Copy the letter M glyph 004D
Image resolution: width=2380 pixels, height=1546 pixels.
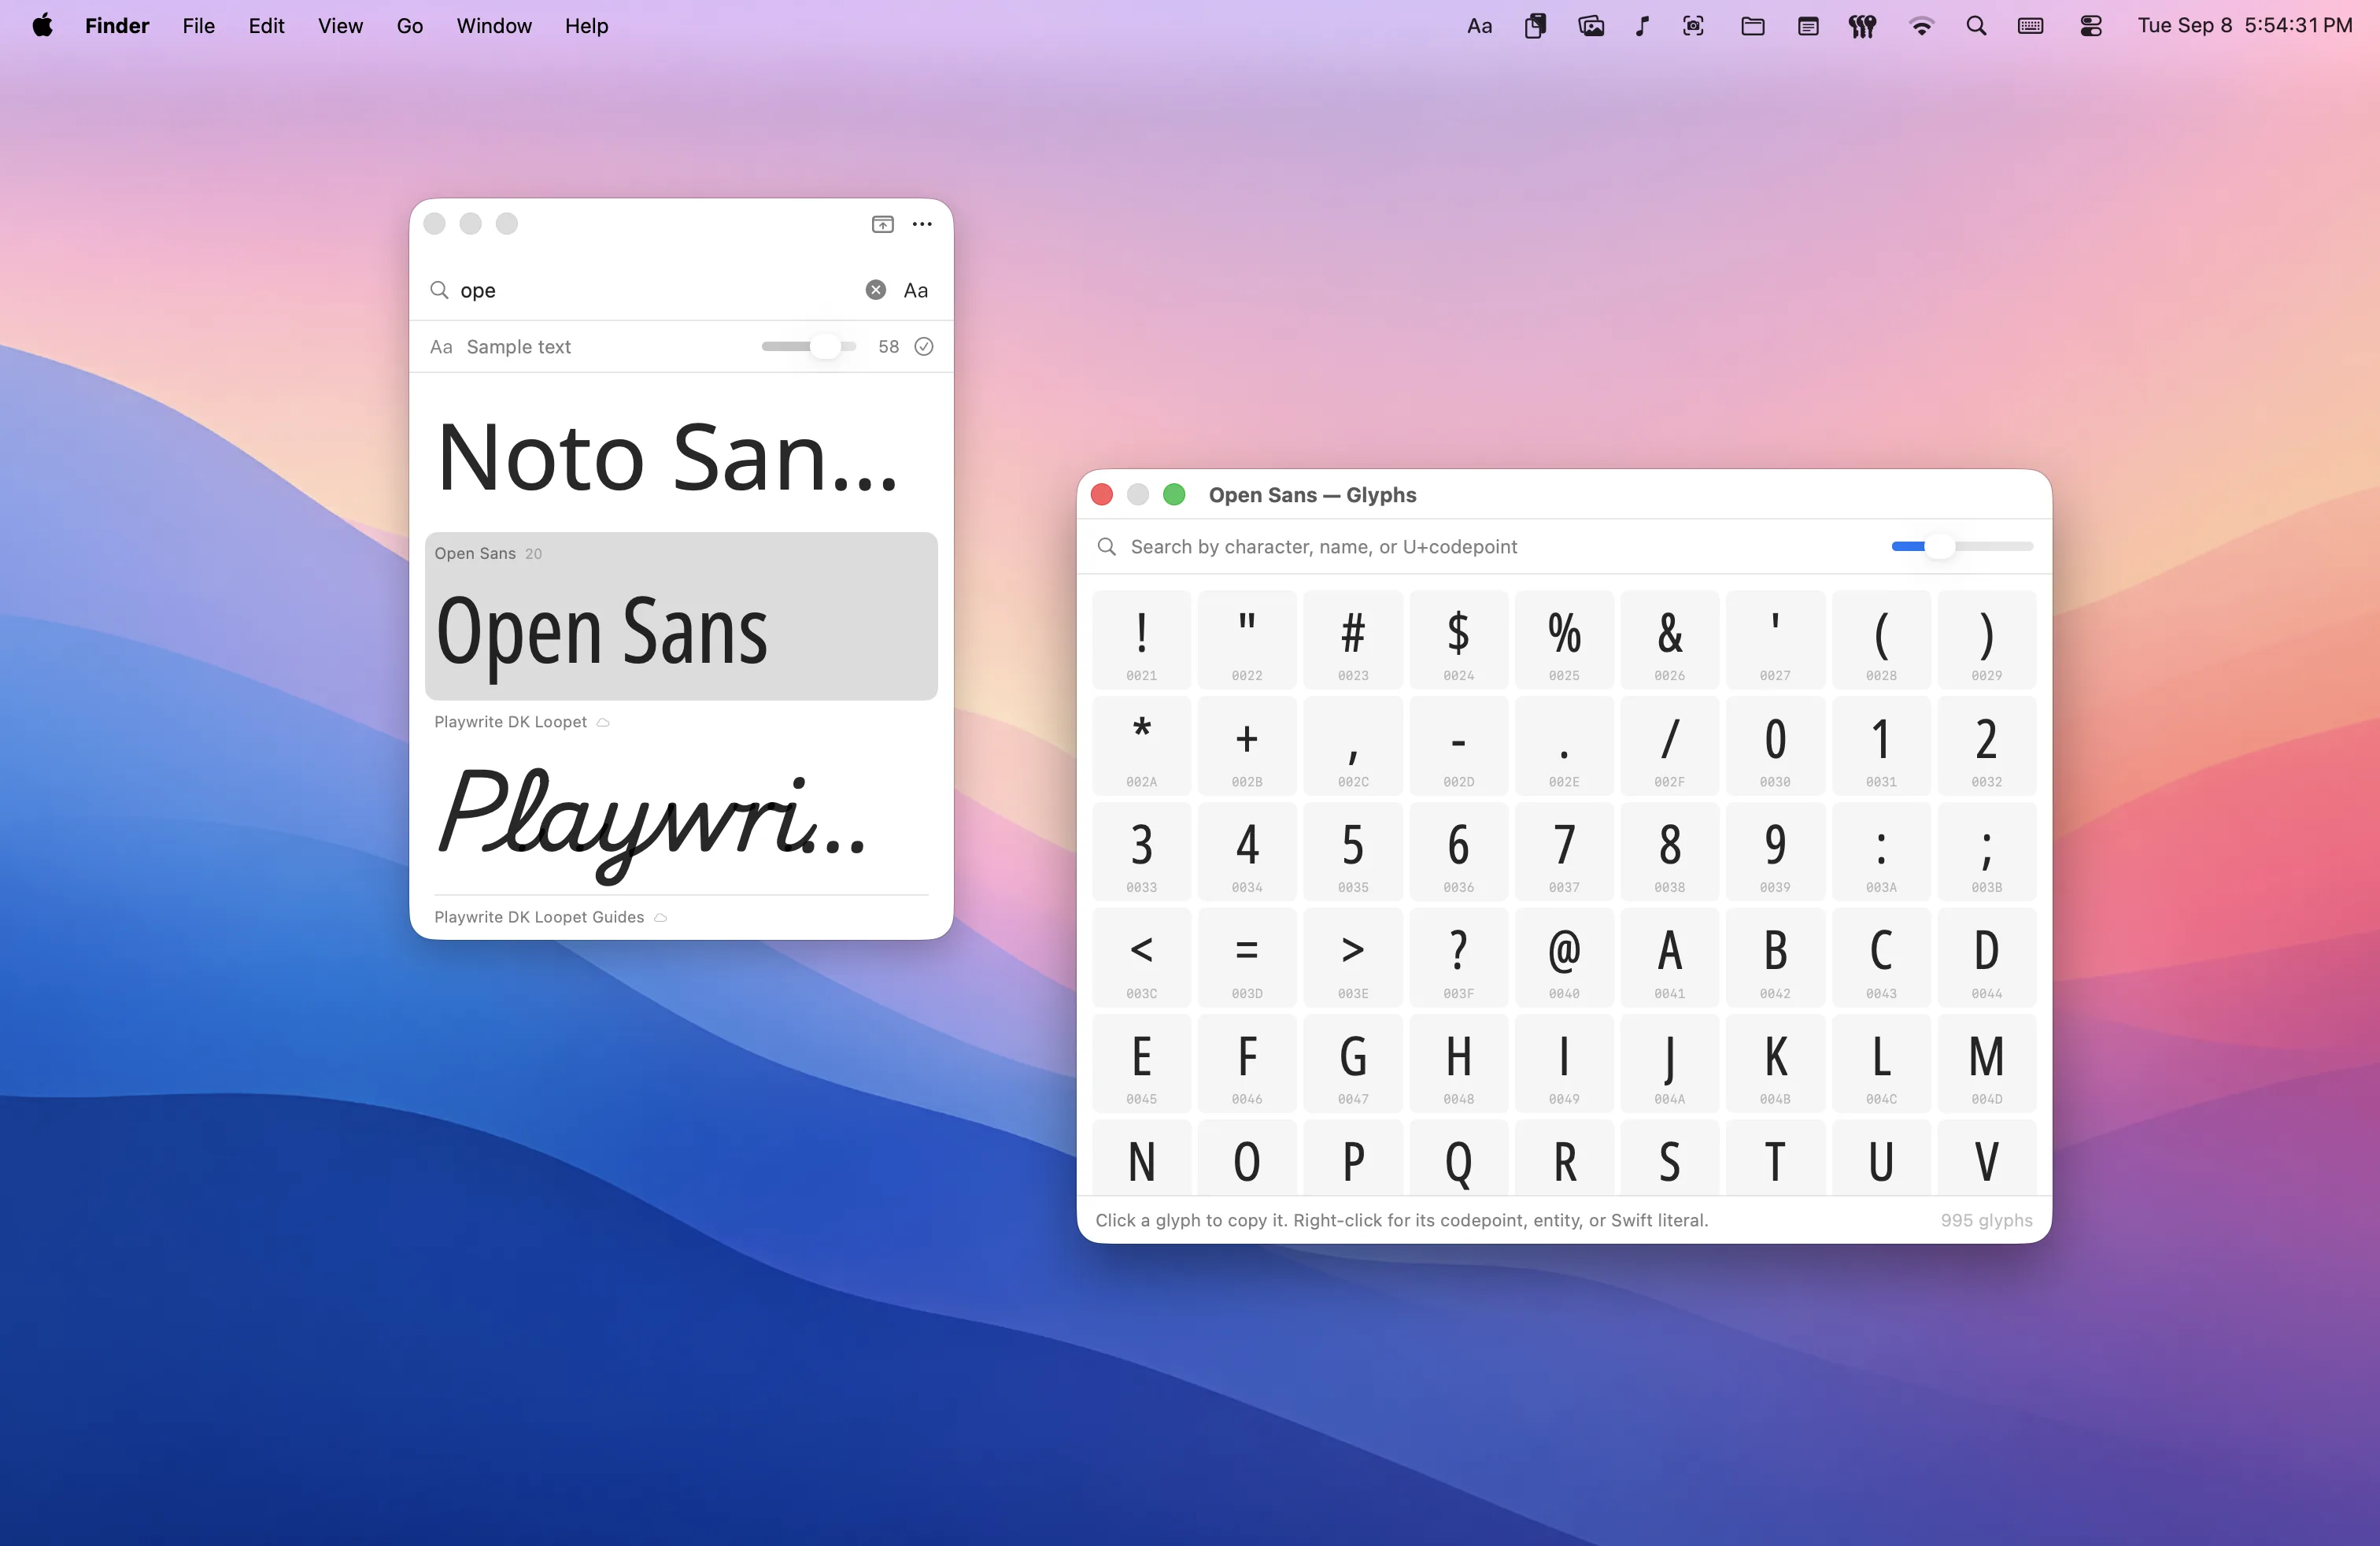click(1986, 1063)
